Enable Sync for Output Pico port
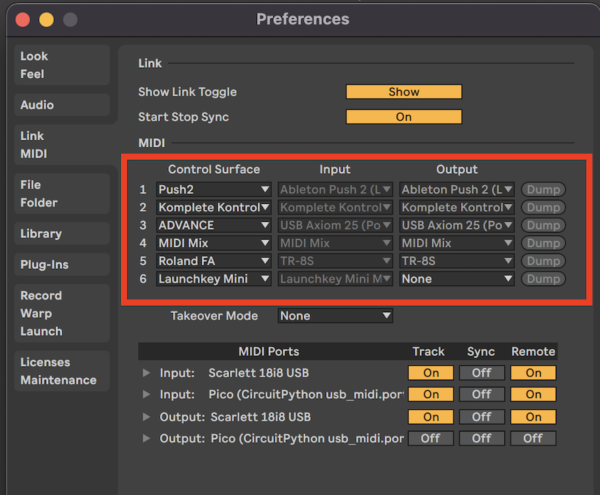The image size is (600, 495). [482, 438]
